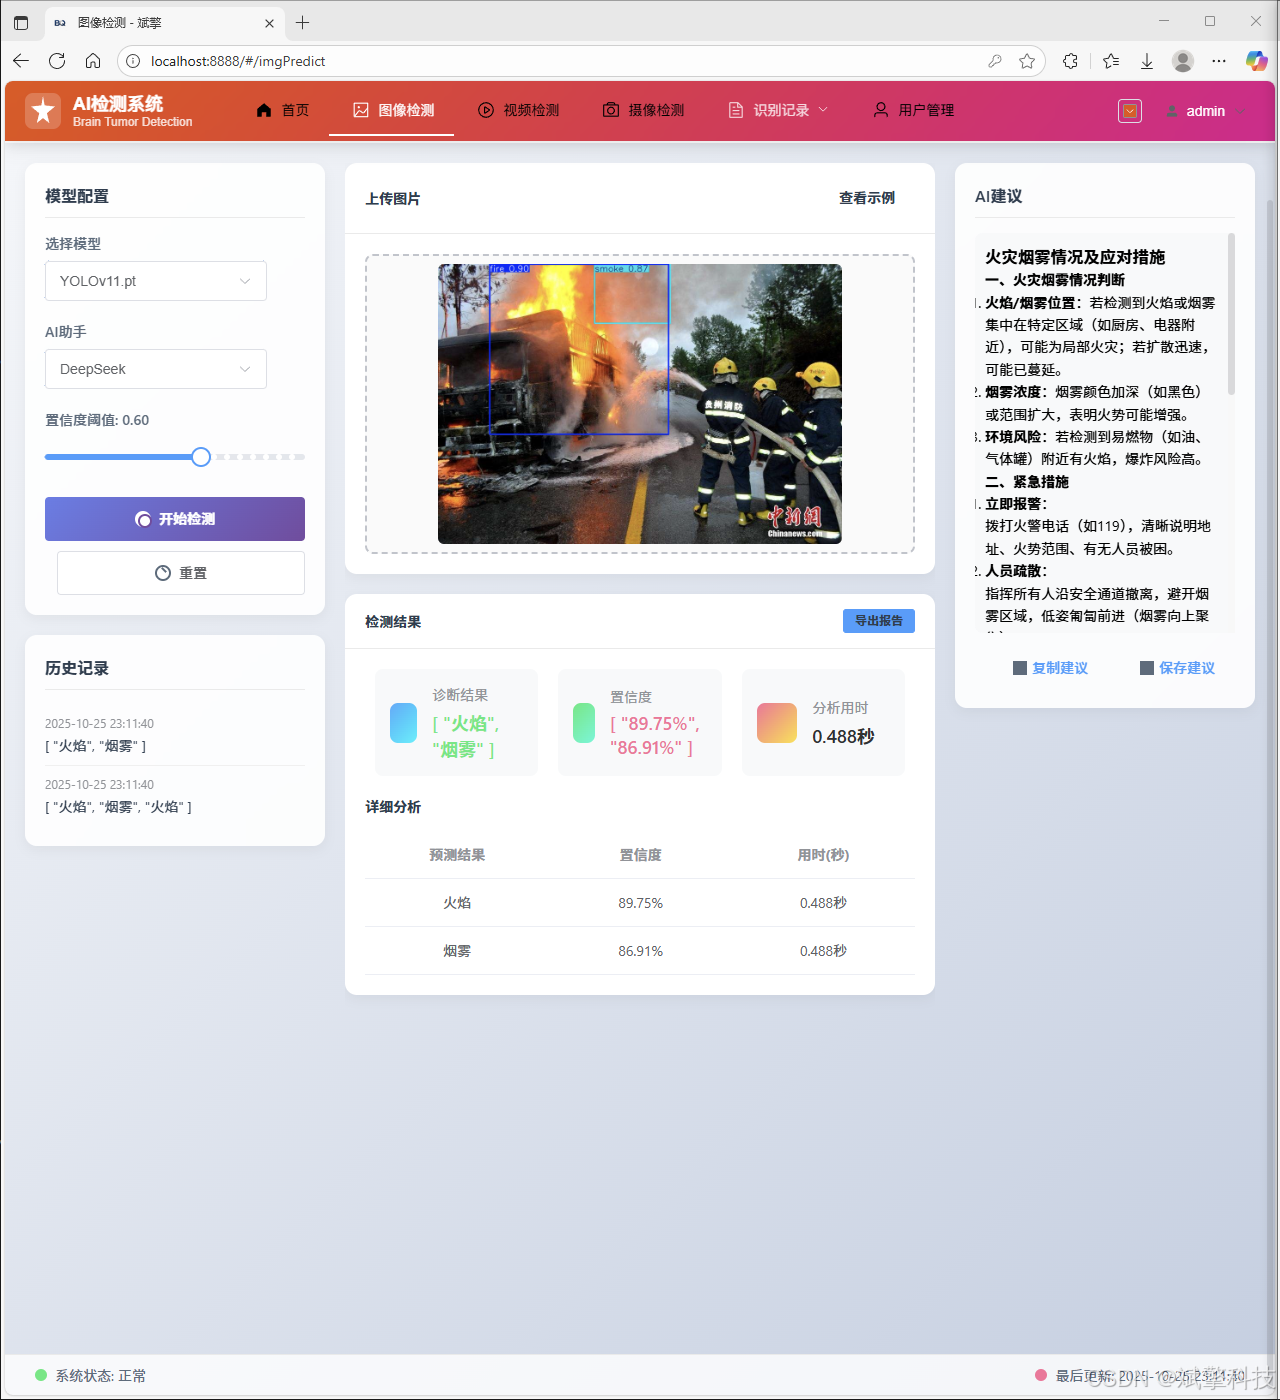1280x1400 pixels.
Task: Click the clock icon on the 重置 button
Action: click(162, 572)
